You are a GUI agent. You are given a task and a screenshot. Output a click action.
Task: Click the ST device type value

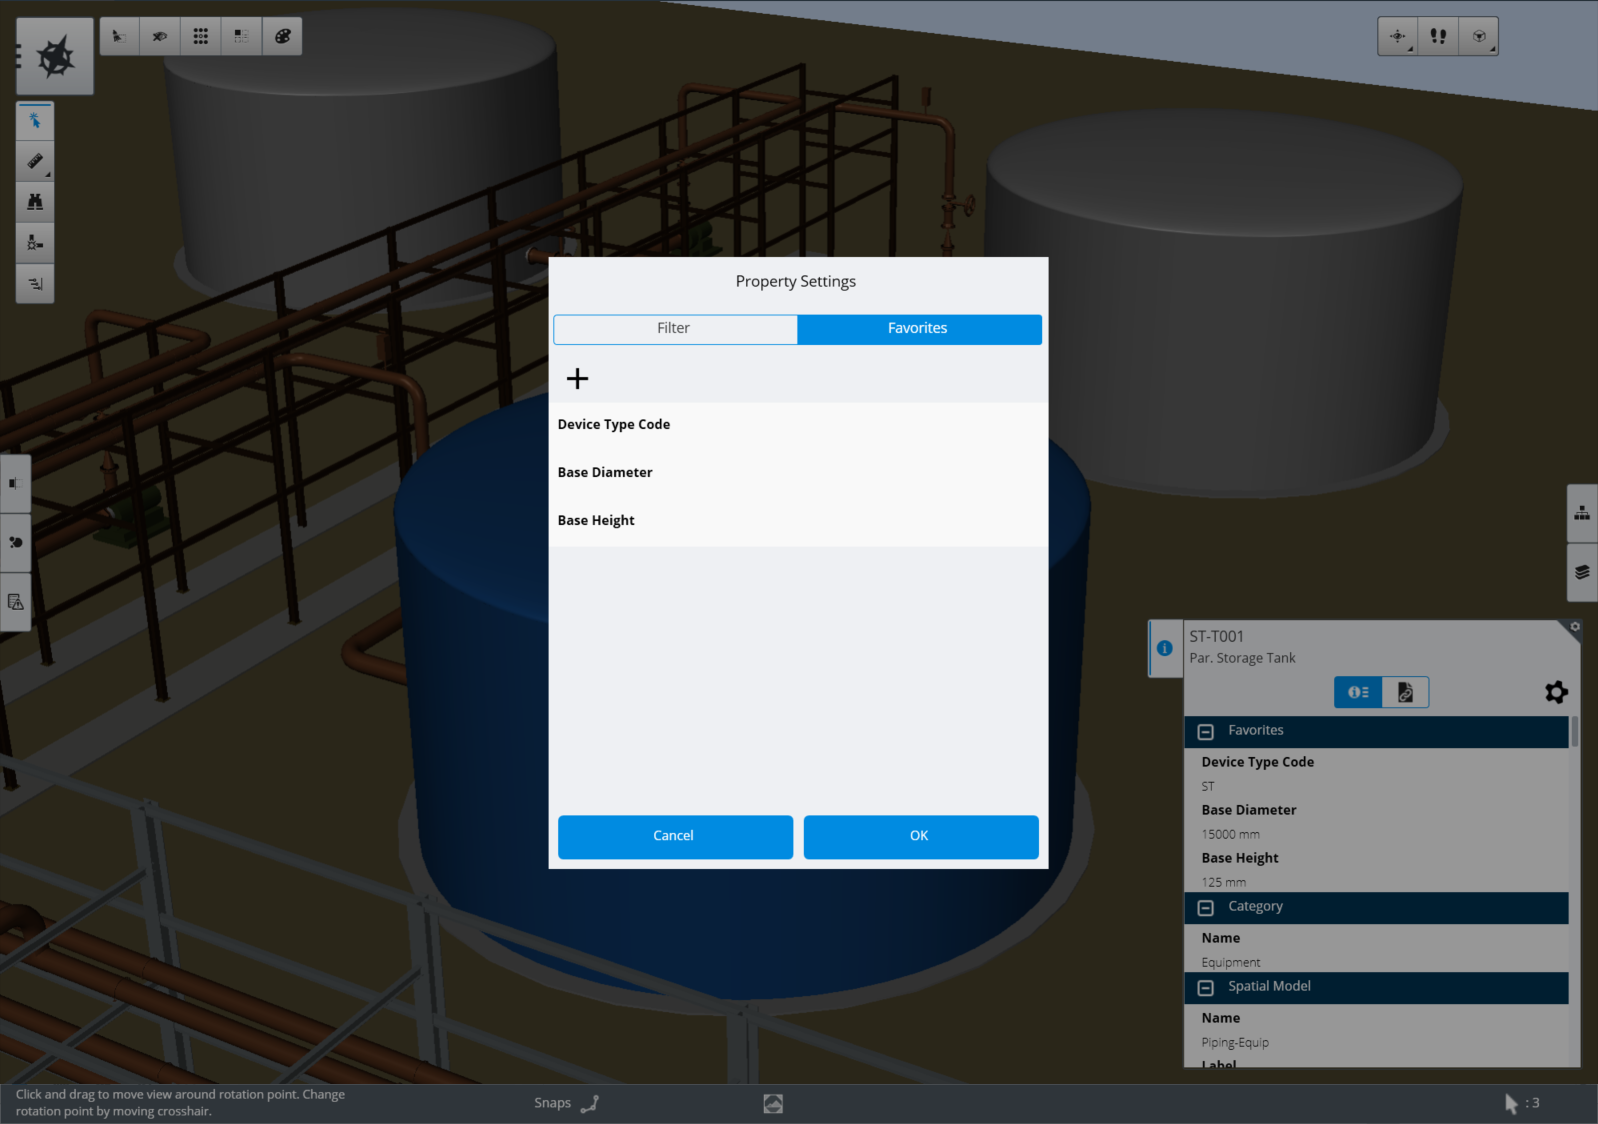(x=1207, y=786)
